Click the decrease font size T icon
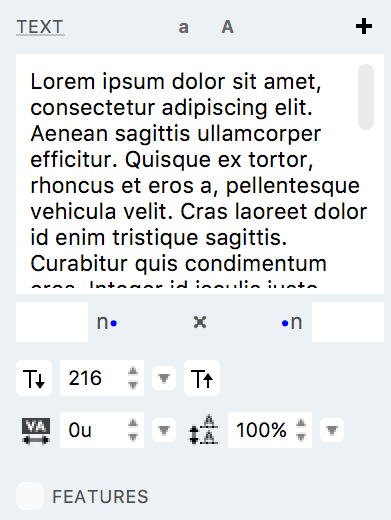The height and width of the screenshot is (520, 391). click(34, 378)
